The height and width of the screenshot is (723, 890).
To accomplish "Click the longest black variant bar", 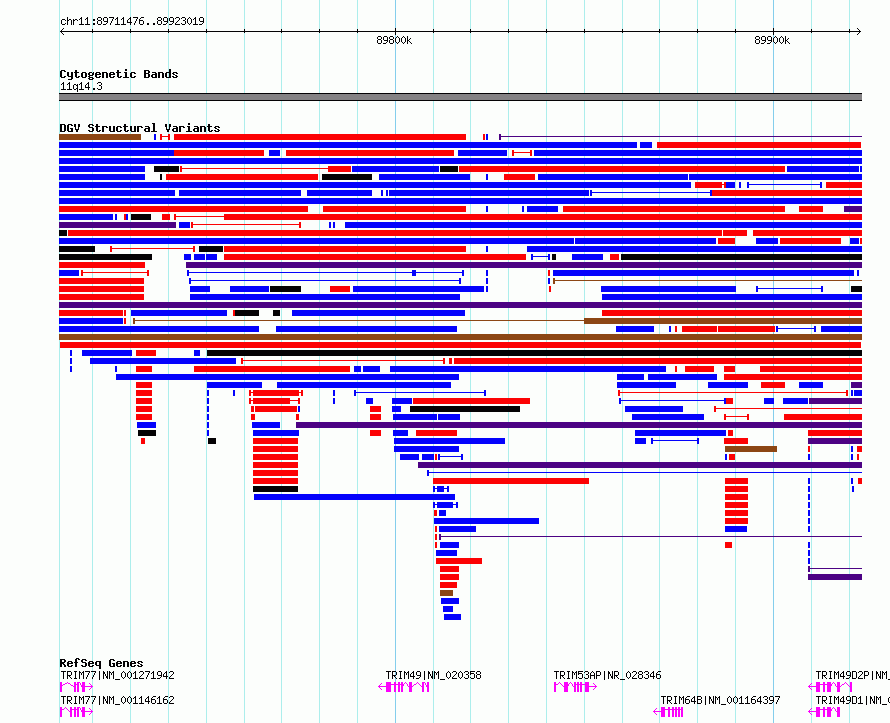I will [535, 353].
